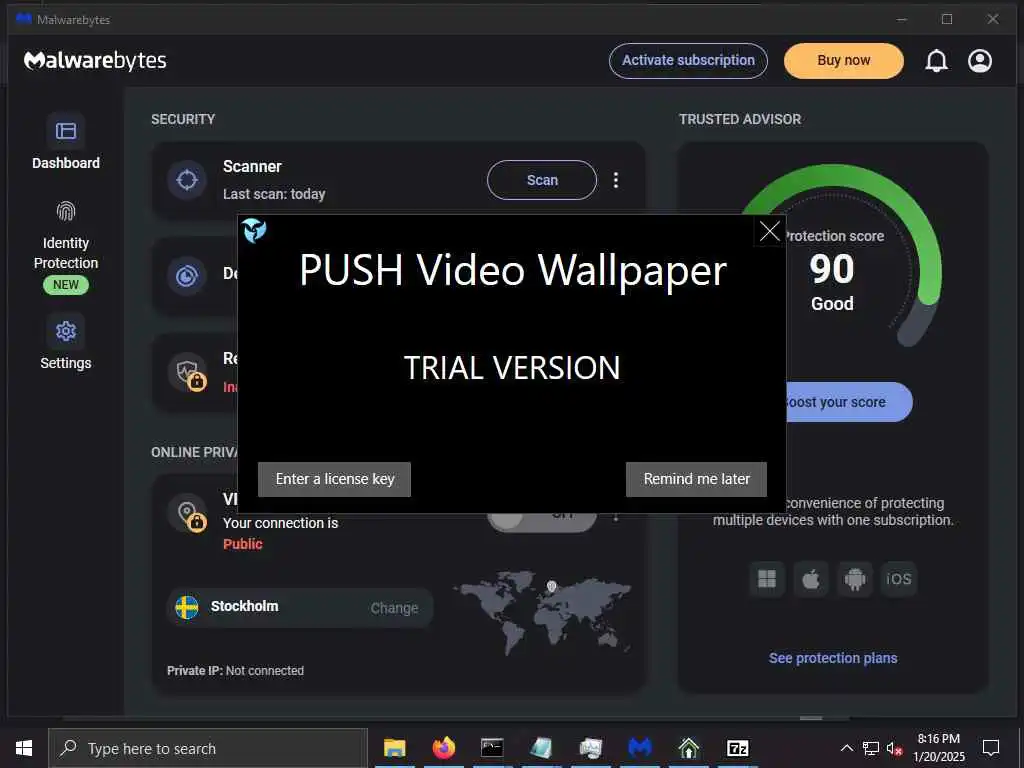Click the notifications bell icon
1024x768 pixels.
(x=936, y=61)
